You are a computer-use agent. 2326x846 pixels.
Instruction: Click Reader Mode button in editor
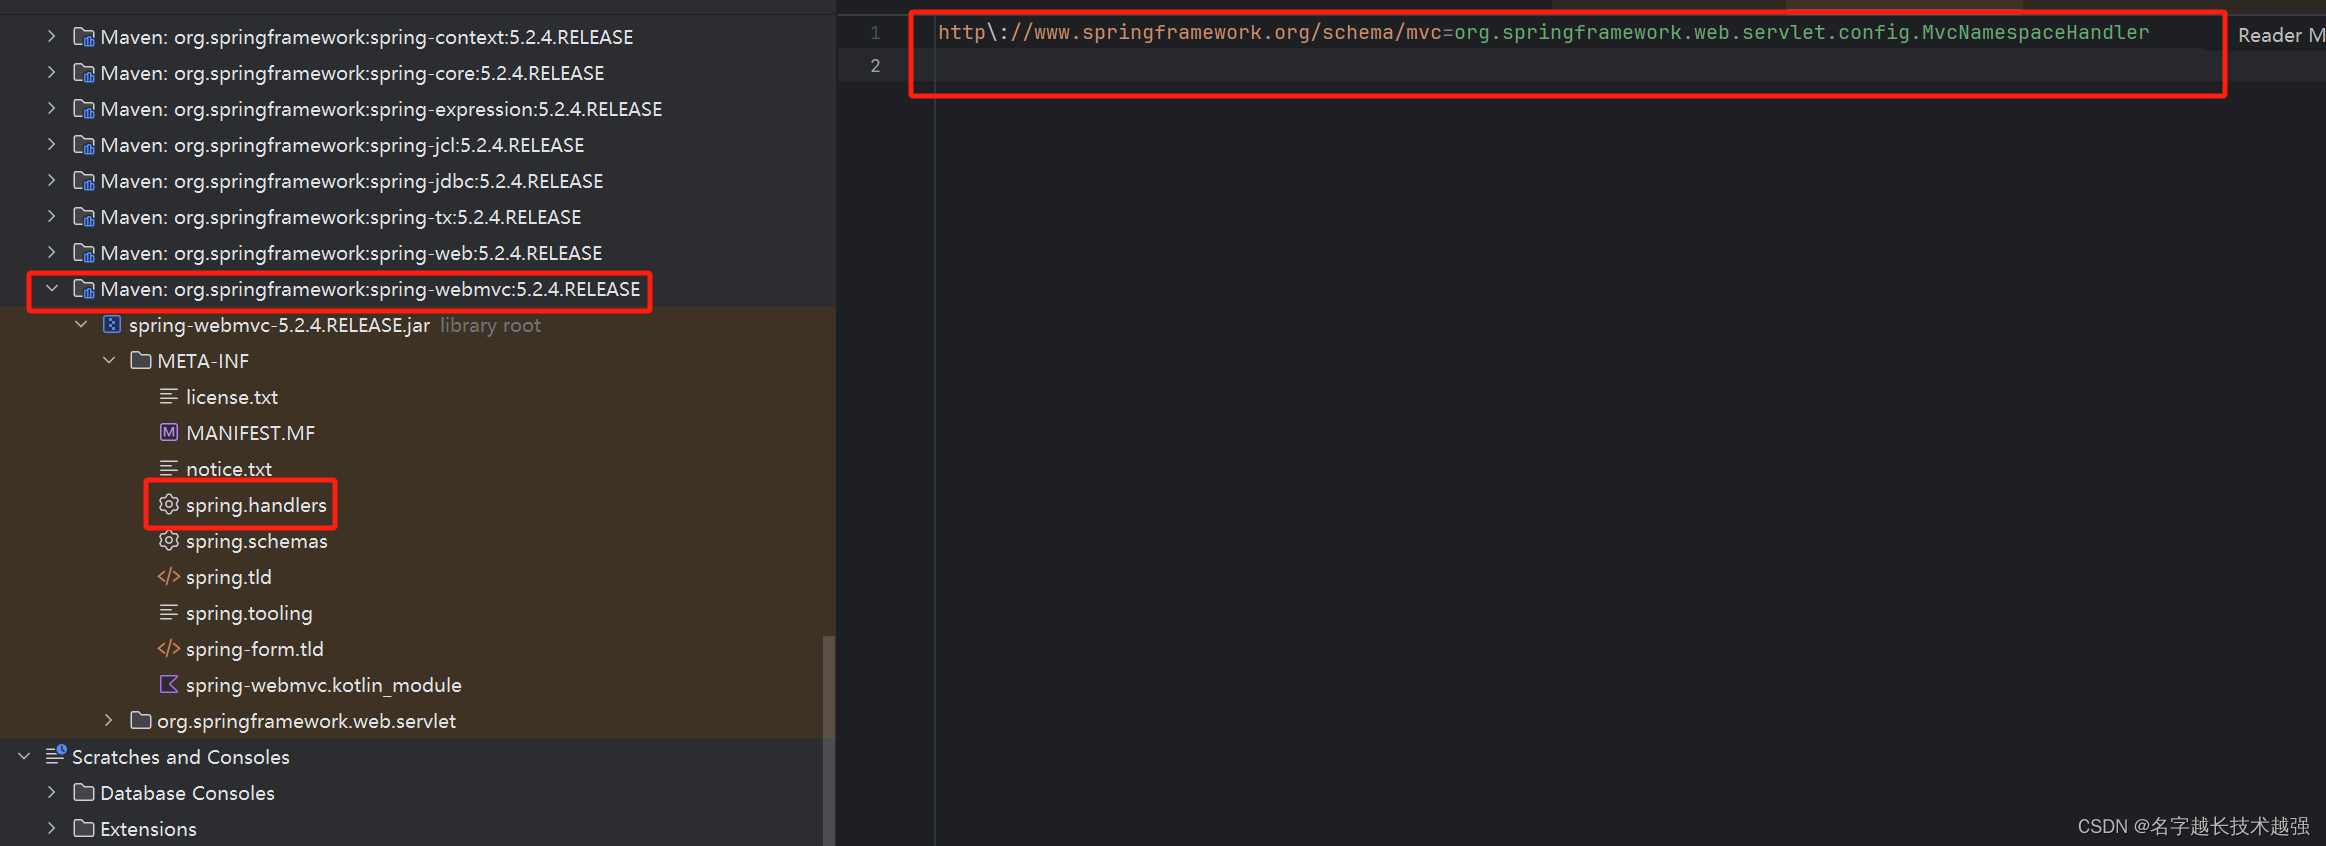(x=2280, y=35)
